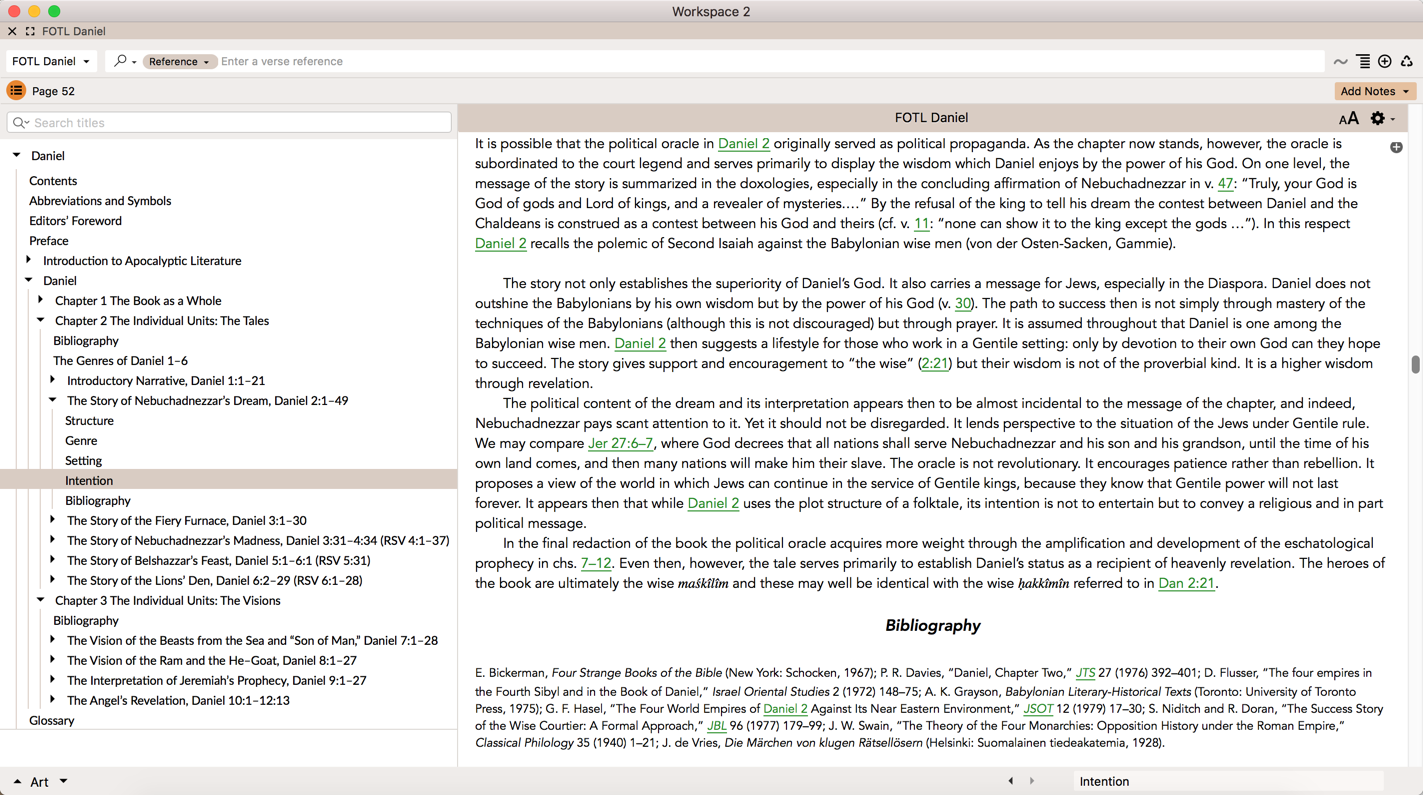This screenshot has width=1423, height=795.
Task: Close the FOTL Daniel tab
Action: 12,32
